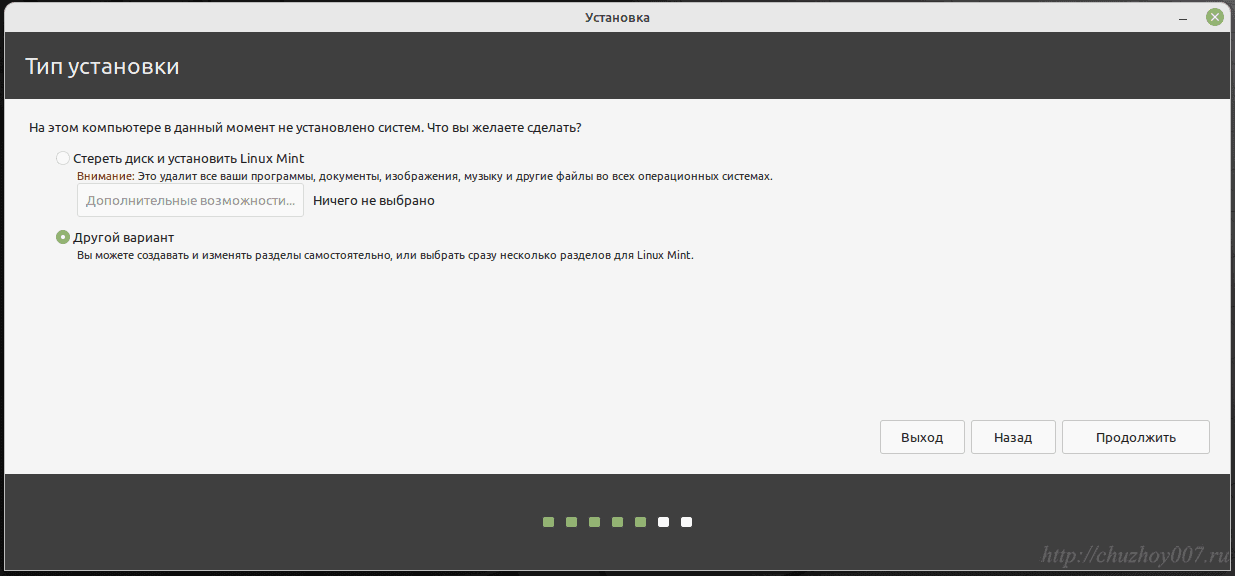Click the first green progress dot
Viewport: 1235px width, 576px height.
click(548, 522)
